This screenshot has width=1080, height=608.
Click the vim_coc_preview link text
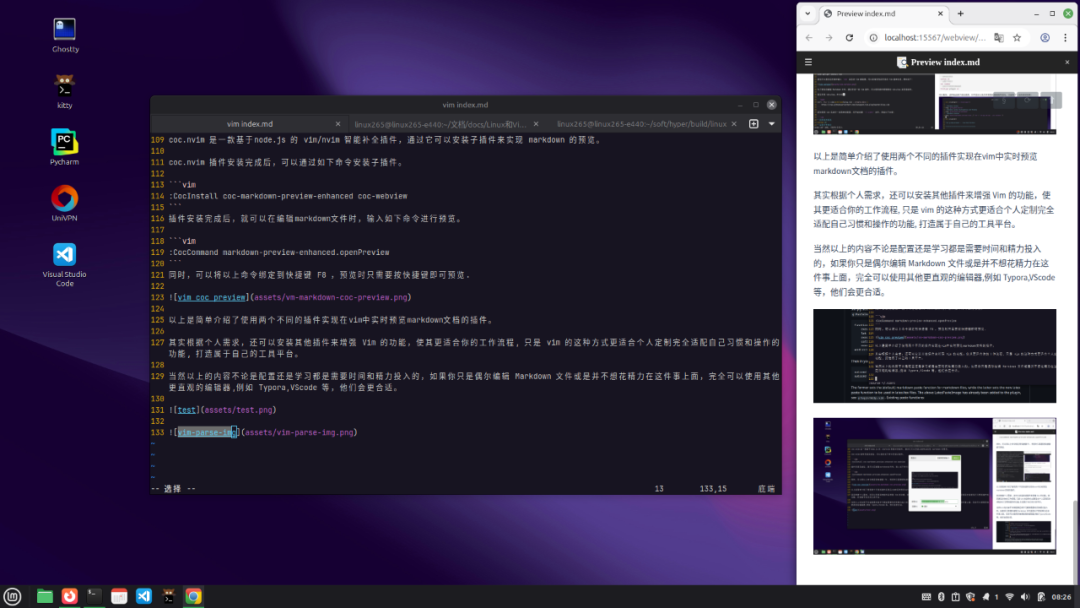point(211,297)
